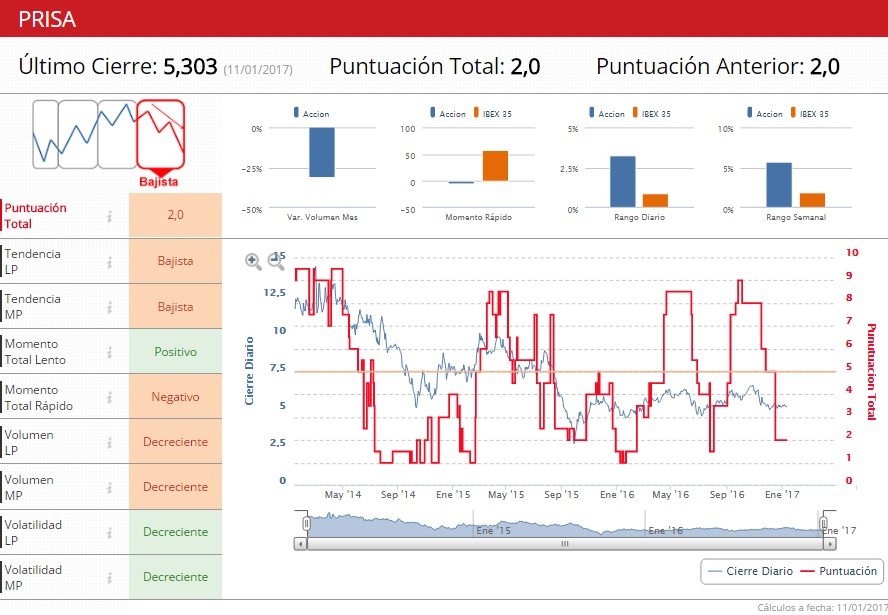This screenshot has width=888, height=615.
Task: Open info icon for Tendencia MP row
Action: 109,307
